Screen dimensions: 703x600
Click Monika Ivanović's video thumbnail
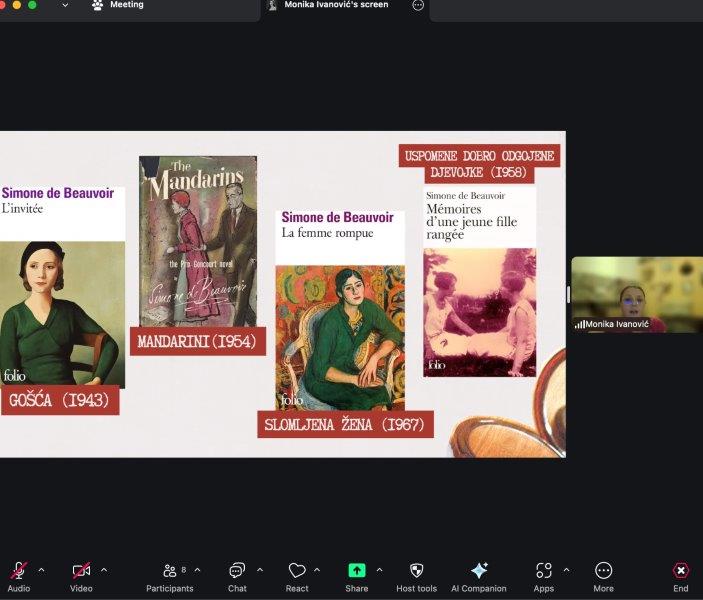pyautogui.click(x=637, y=294)
